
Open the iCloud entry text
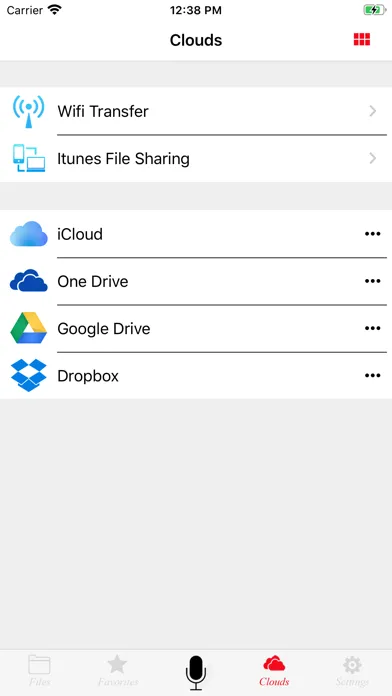[x=80, y=234]
